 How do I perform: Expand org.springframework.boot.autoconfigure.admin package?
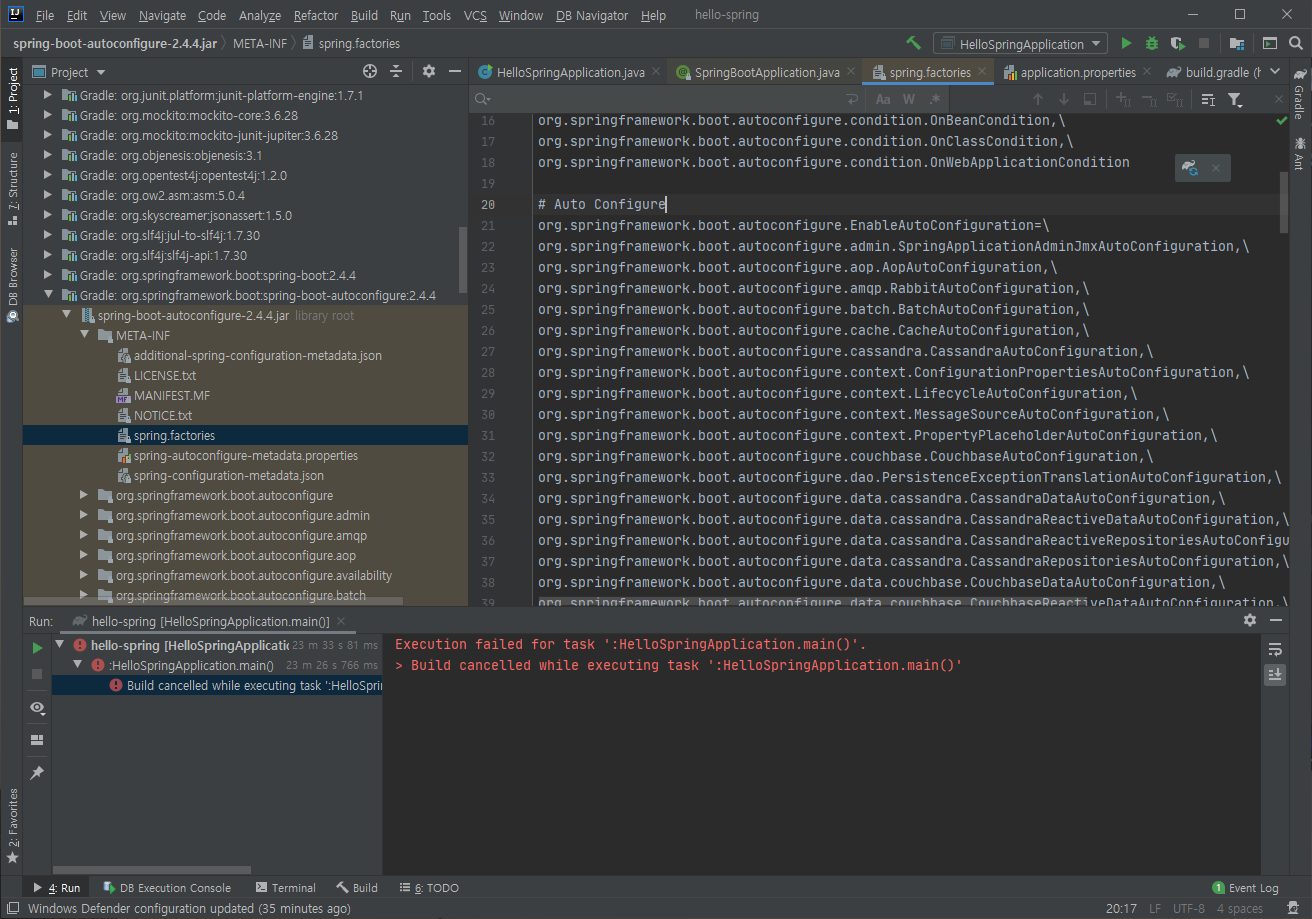[x=85, y=515]
